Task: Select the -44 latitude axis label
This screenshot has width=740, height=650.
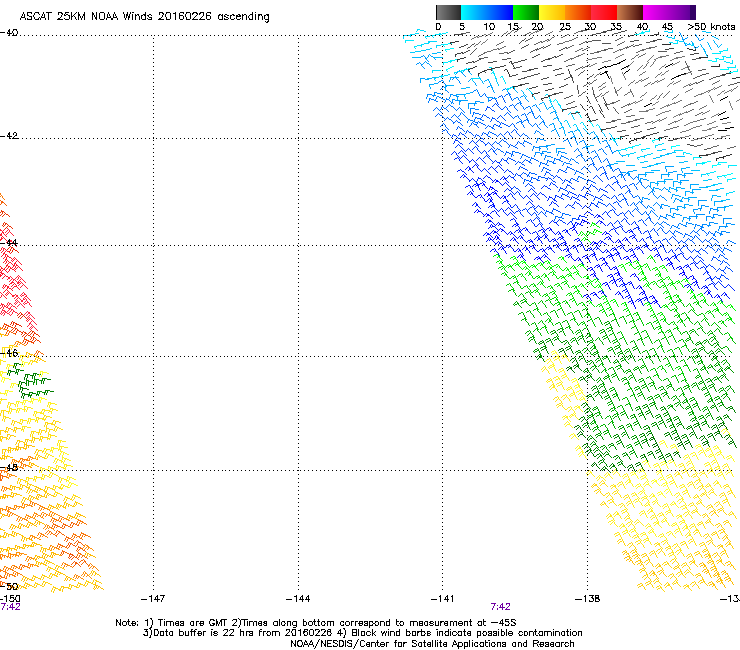Action: [x=9, y=243]
